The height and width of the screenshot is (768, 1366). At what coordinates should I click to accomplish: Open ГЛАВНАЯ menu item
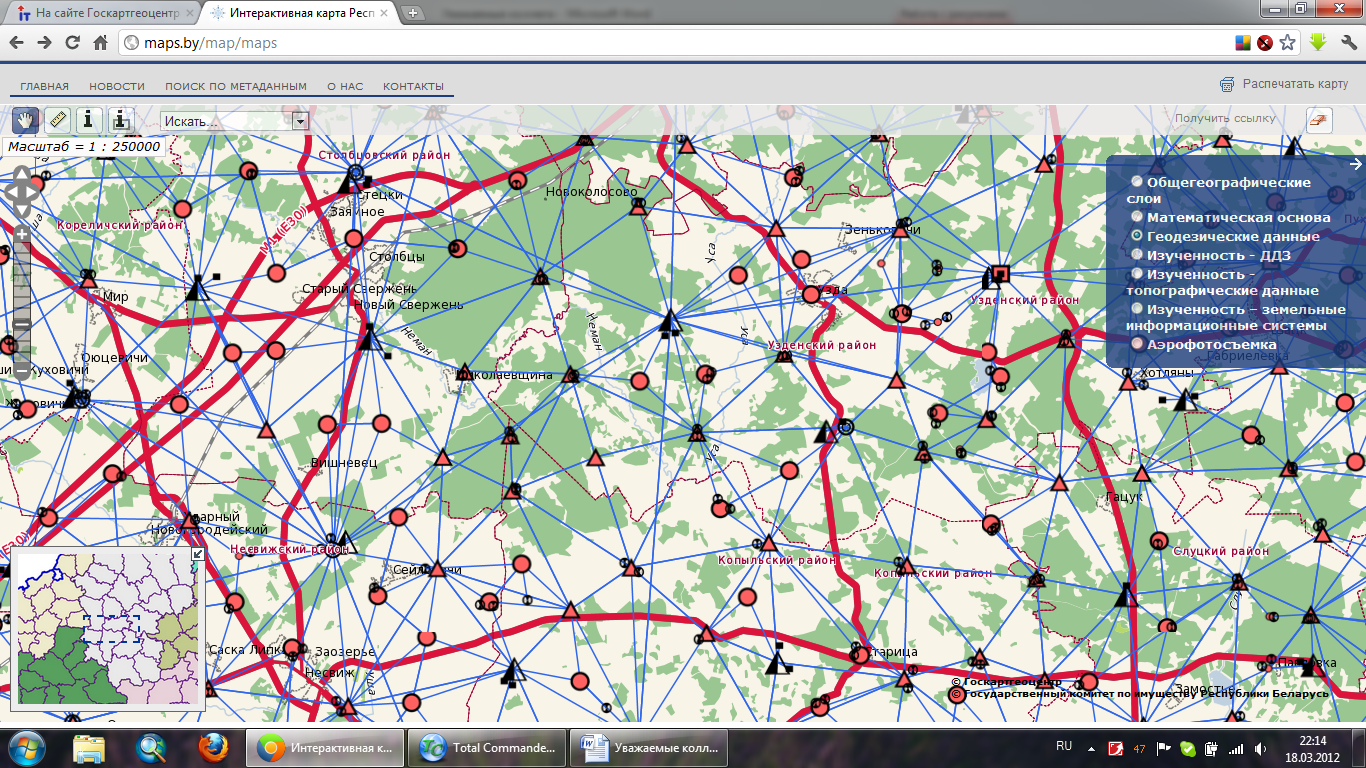tap(45, 87)
